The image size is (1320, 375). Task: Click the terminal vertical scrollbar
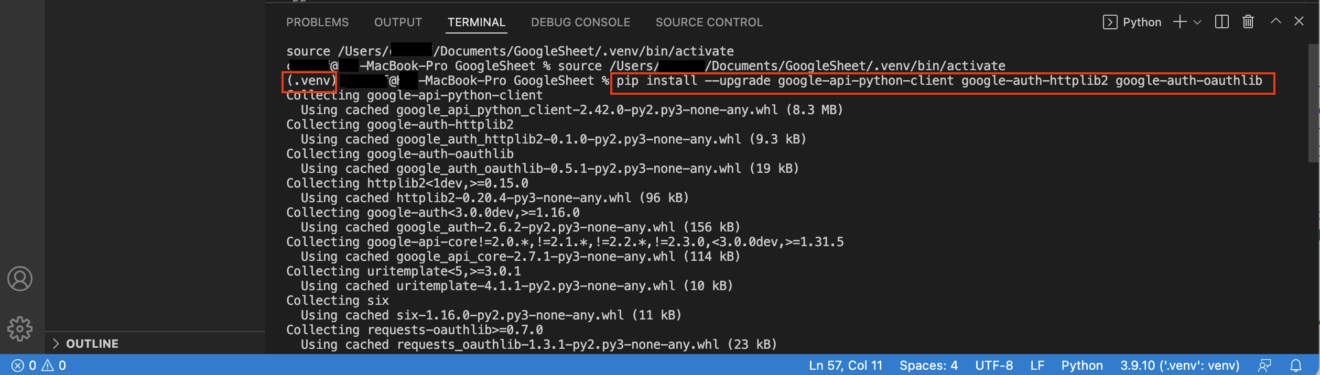coord(1313,100)
